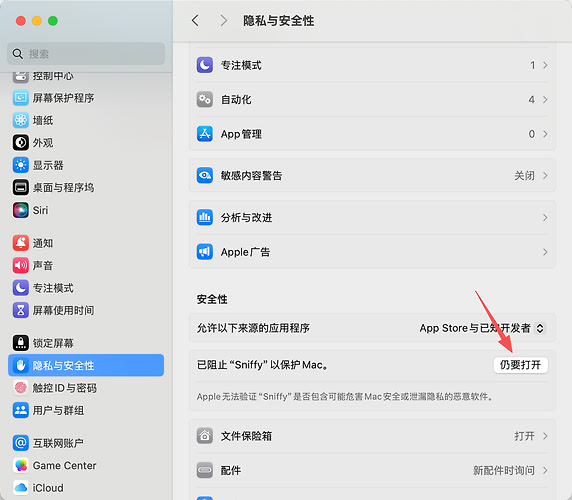Image resolution: width=572 pixels, height=500 pixels.
Task: Click 新配件时询问 value text
Action: [x=504, y=470]
